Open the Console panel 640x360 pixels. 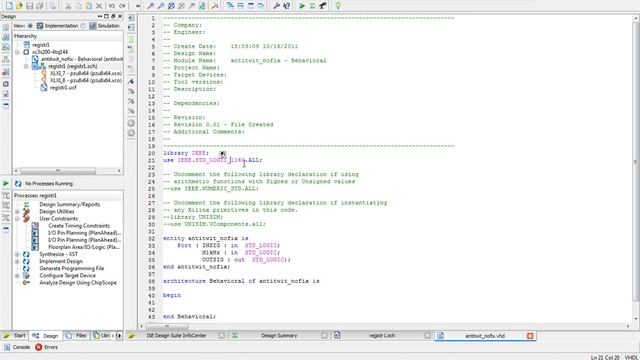pos(17,347)
